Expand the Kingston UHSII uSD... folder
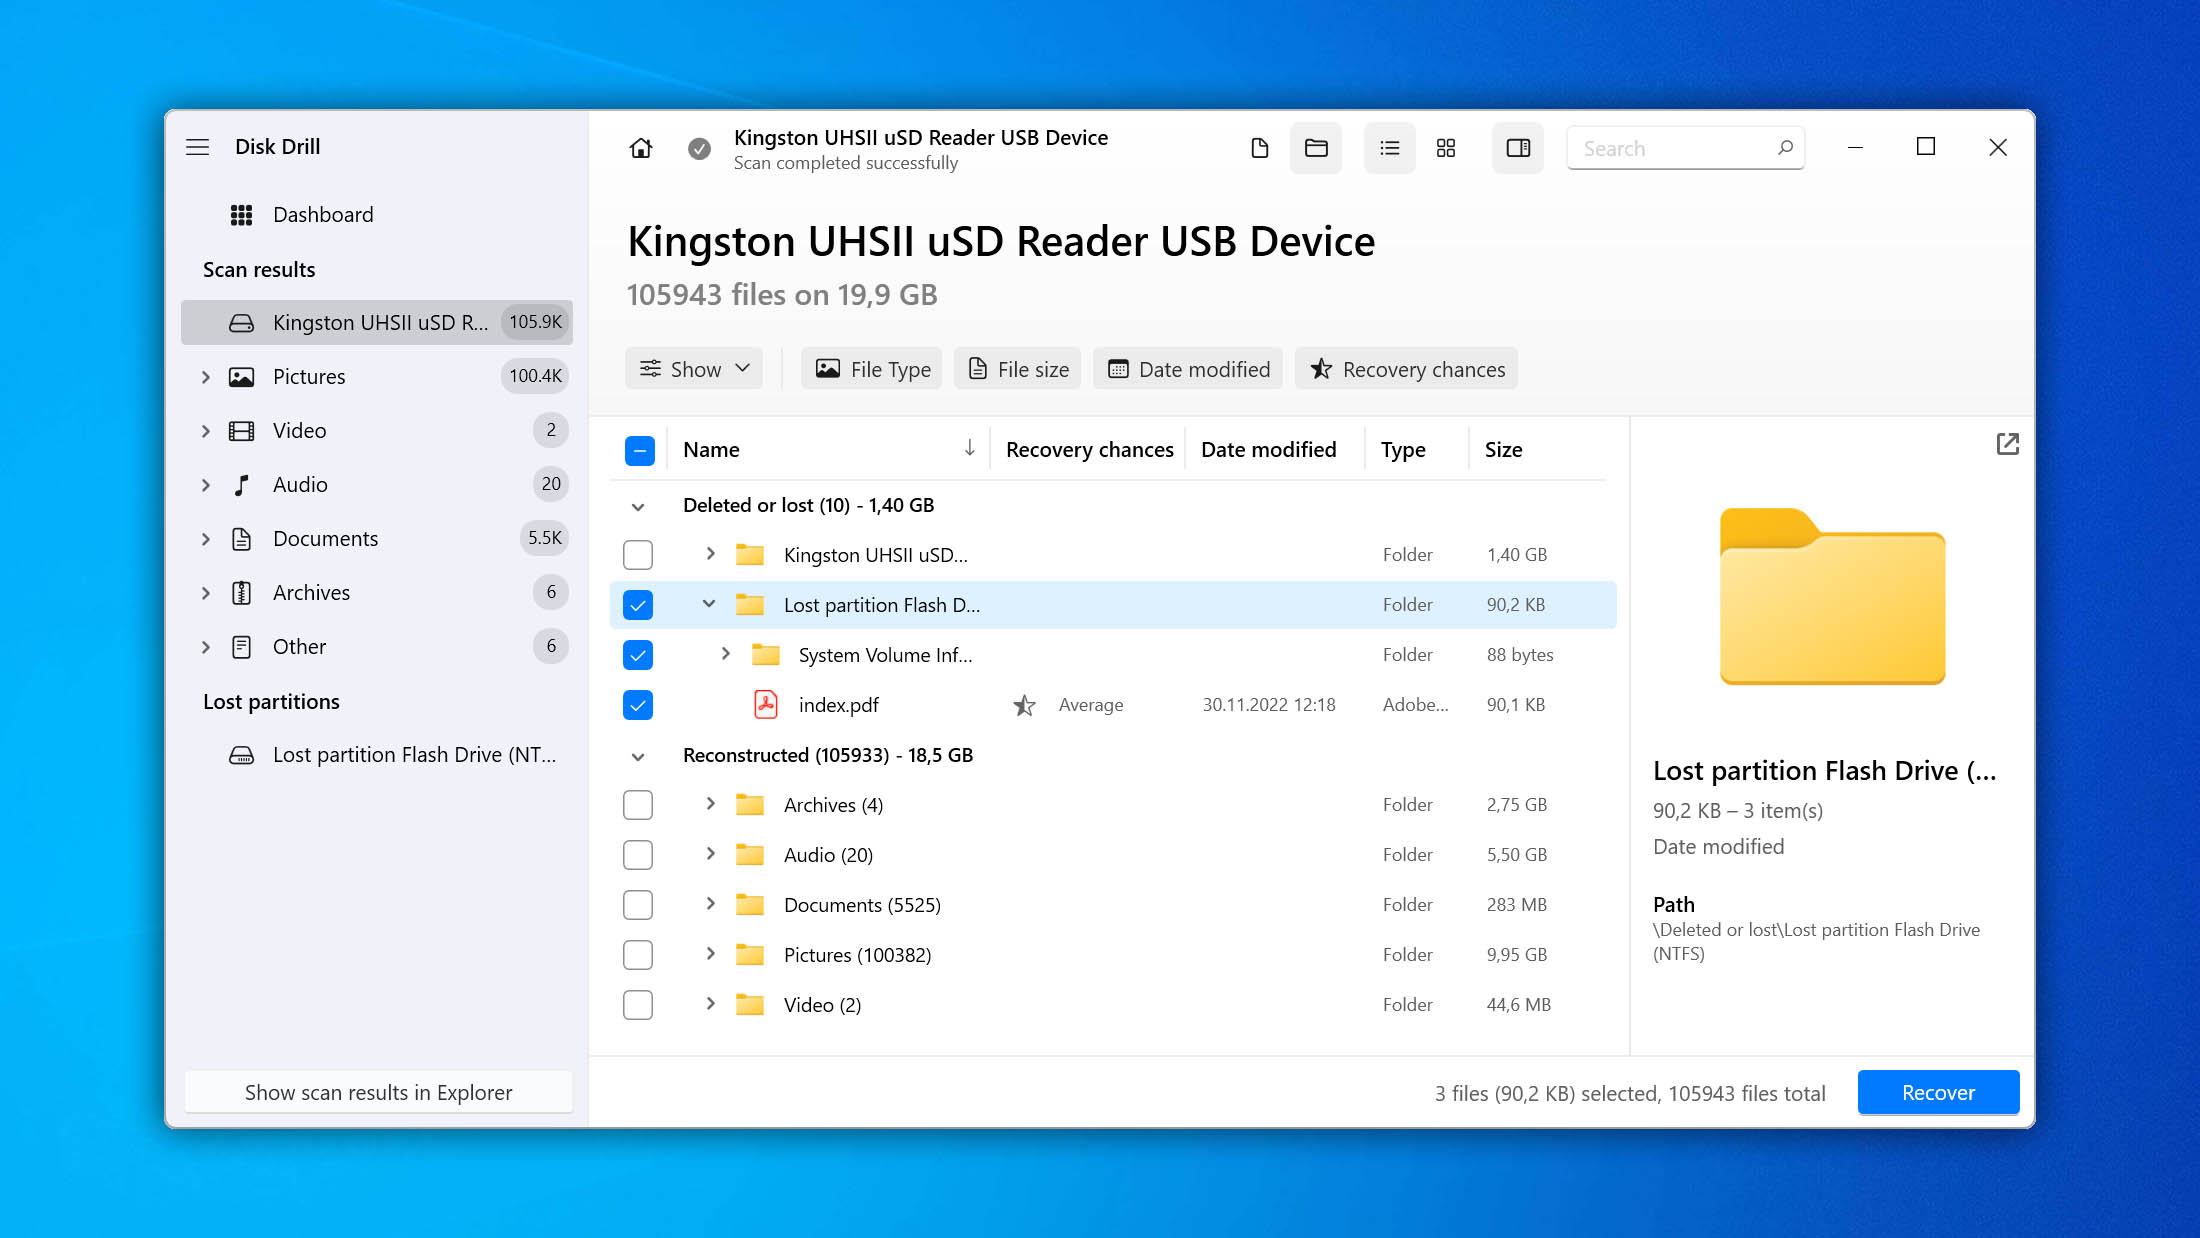 pyautogui.click(x=709, y=553)
